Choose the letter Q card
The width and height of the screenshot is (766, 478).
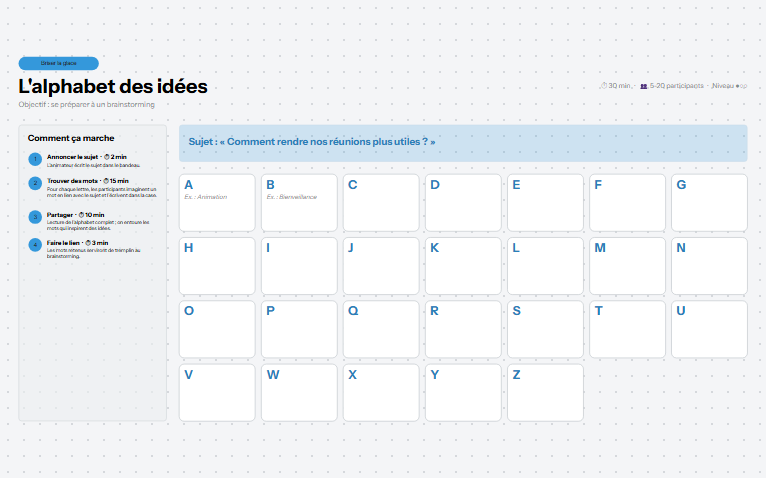coord(381,329)
